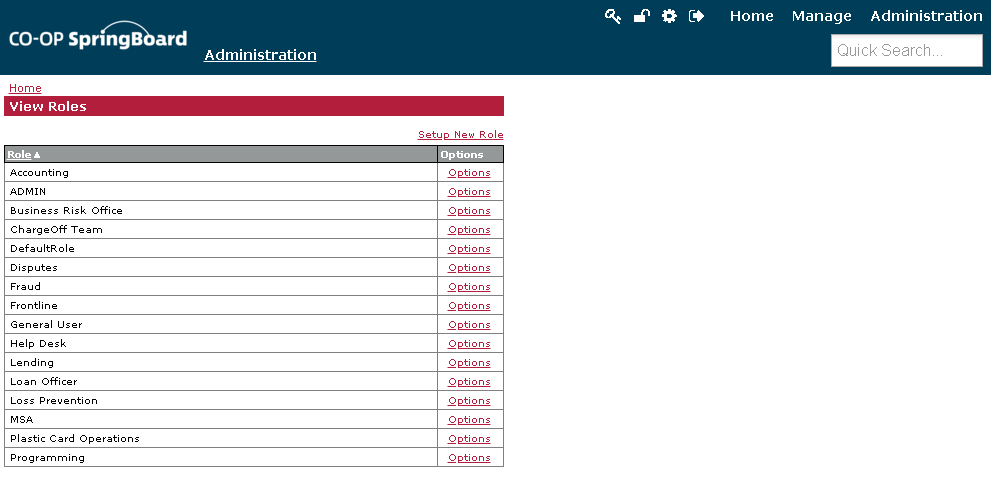
Task: Sort by the Role column header
Action: [x=20, y=155]
